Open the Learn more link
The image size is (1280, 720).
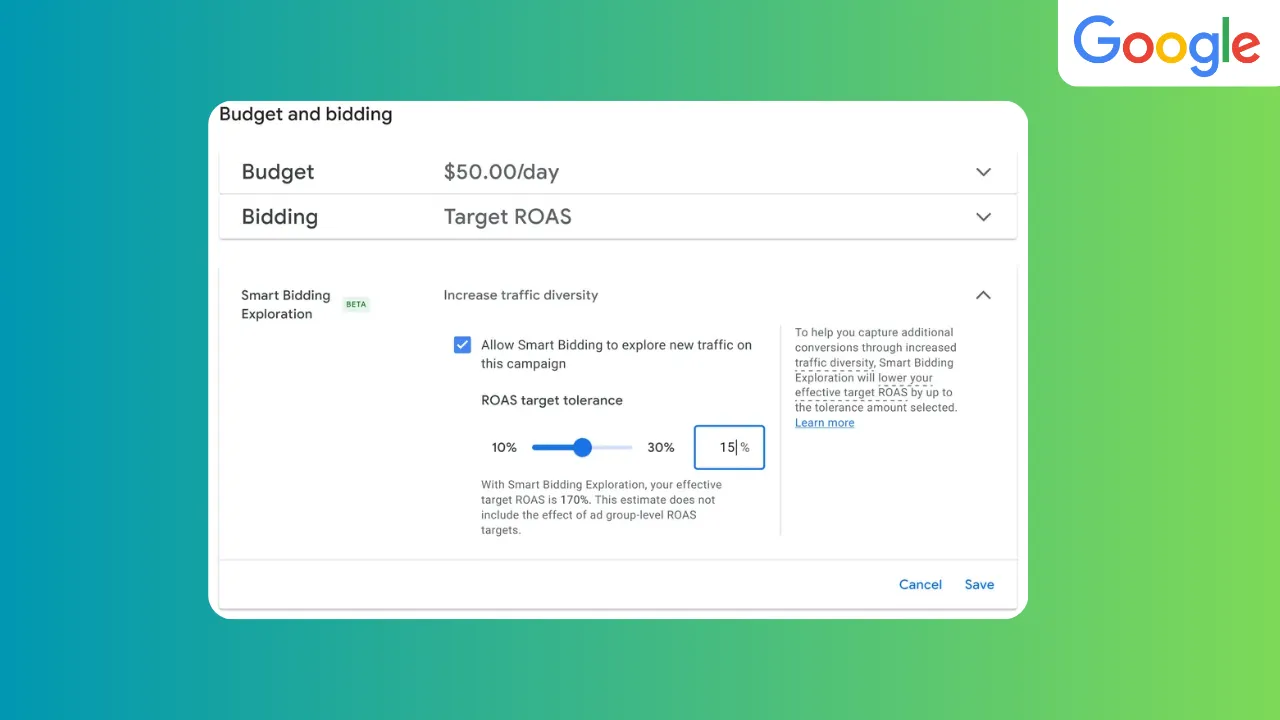coord(824,423)
